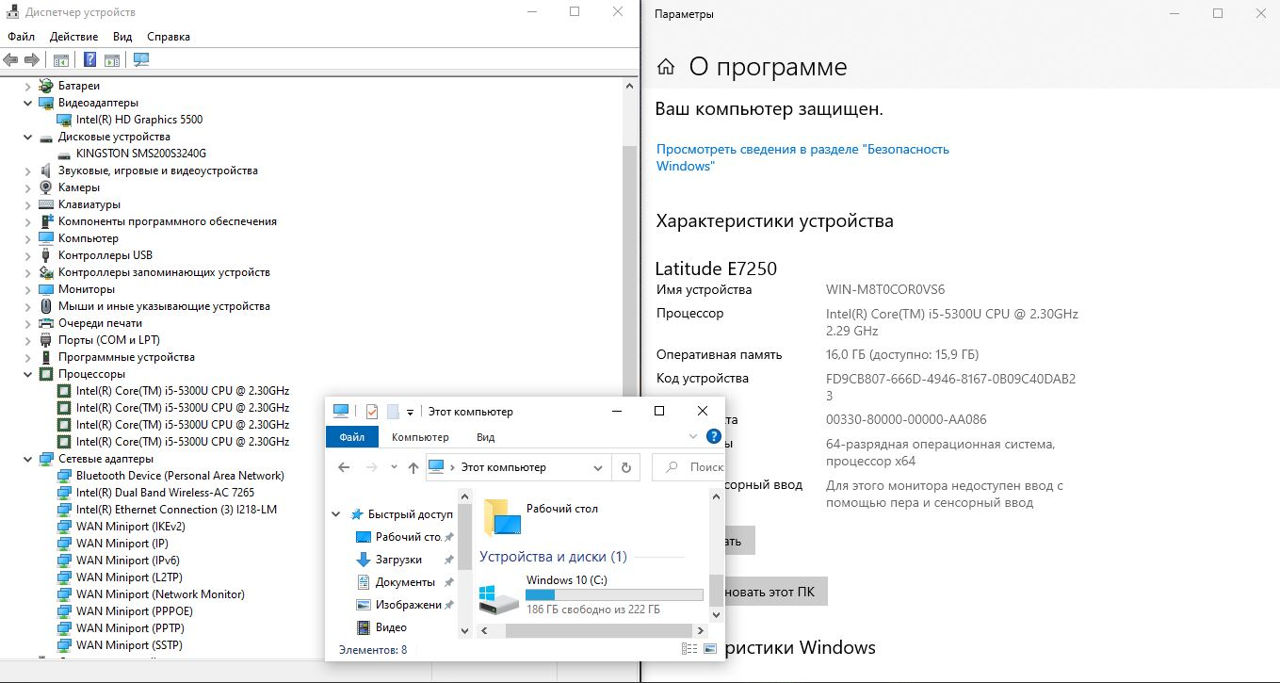Switch to the Компьютер ribbon tab

420,437
